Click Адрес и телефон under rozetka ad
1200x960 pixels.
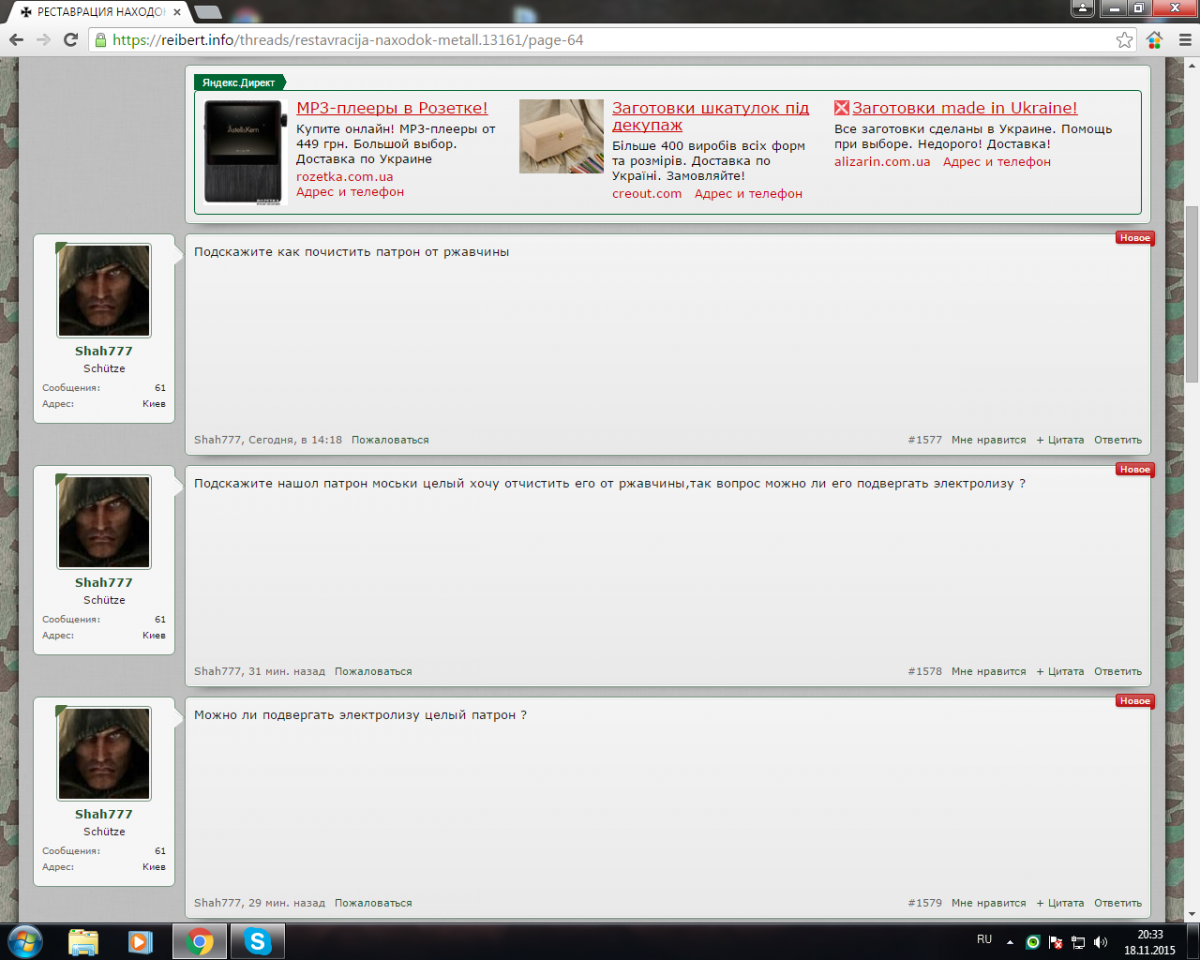point(350,191)
